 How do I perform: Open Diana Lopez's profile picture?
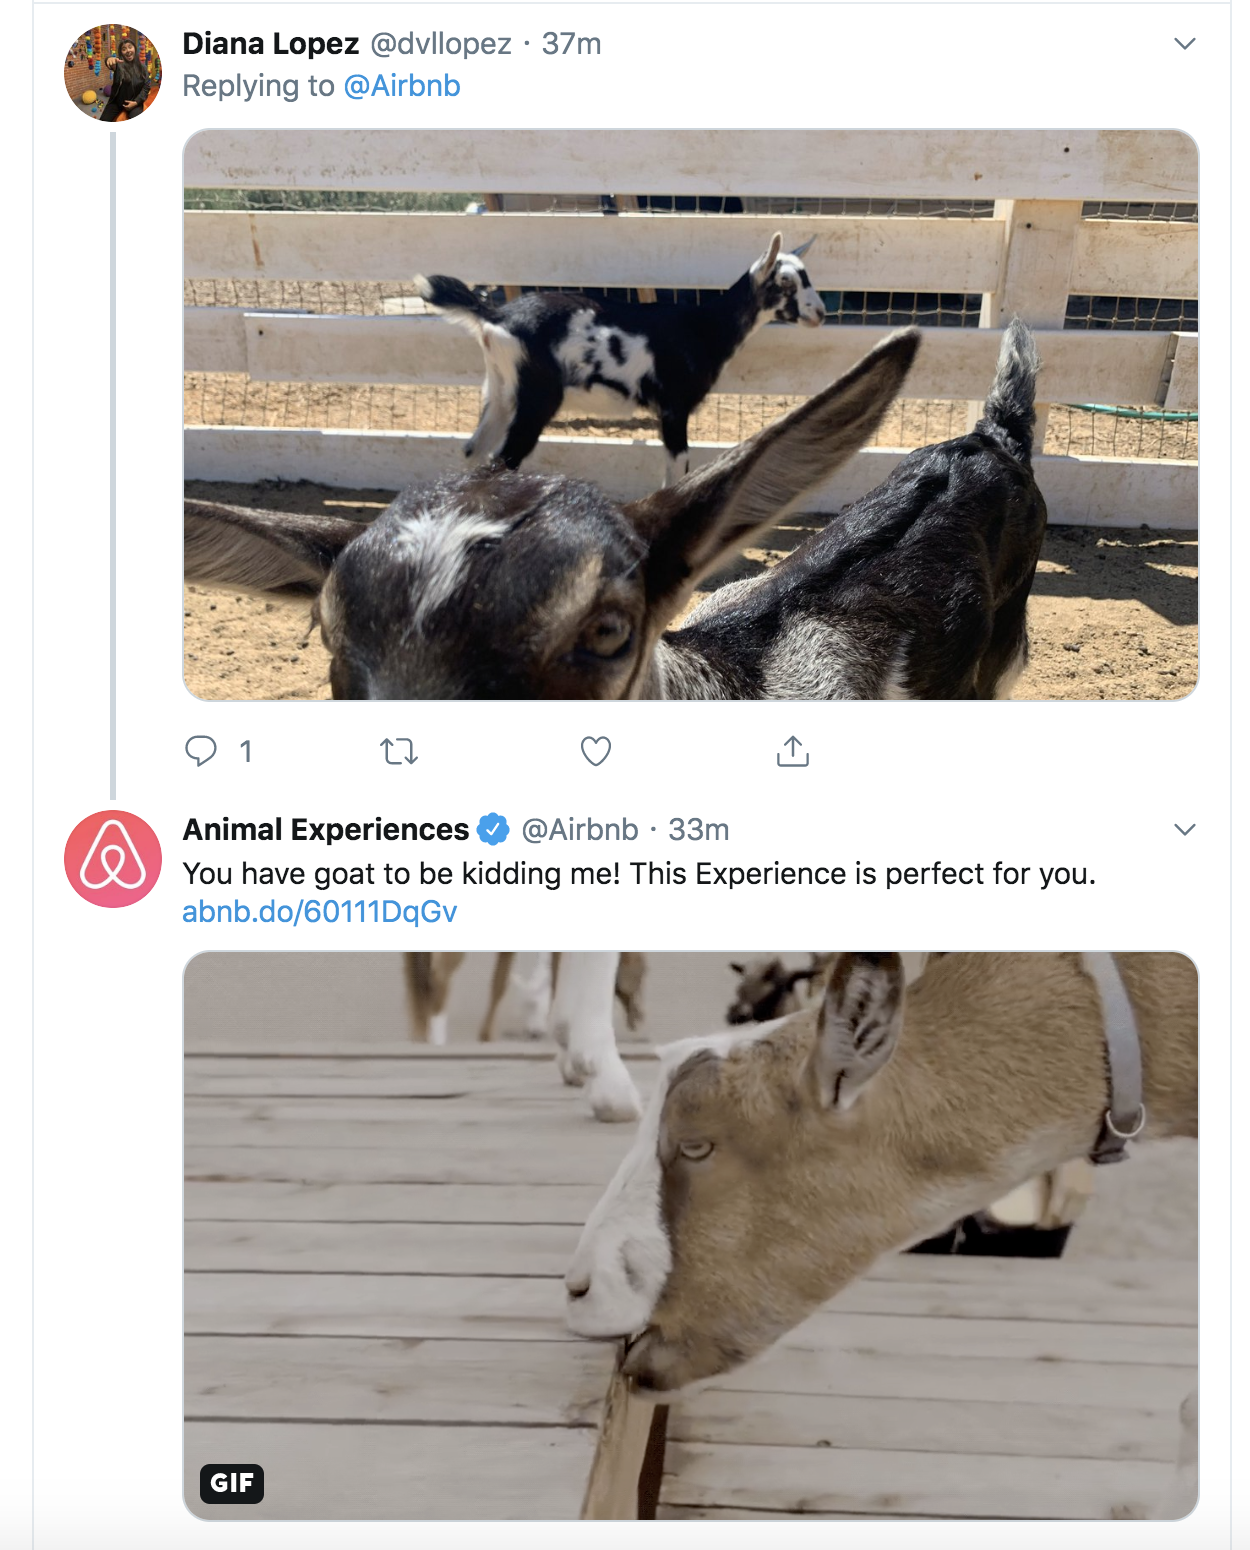(113, 73)
